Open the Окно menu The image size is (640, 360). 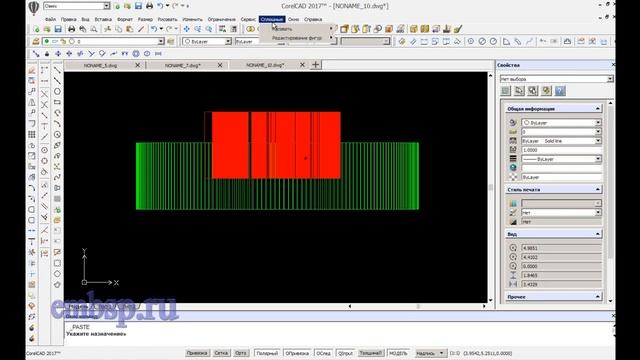coord(293,19)
